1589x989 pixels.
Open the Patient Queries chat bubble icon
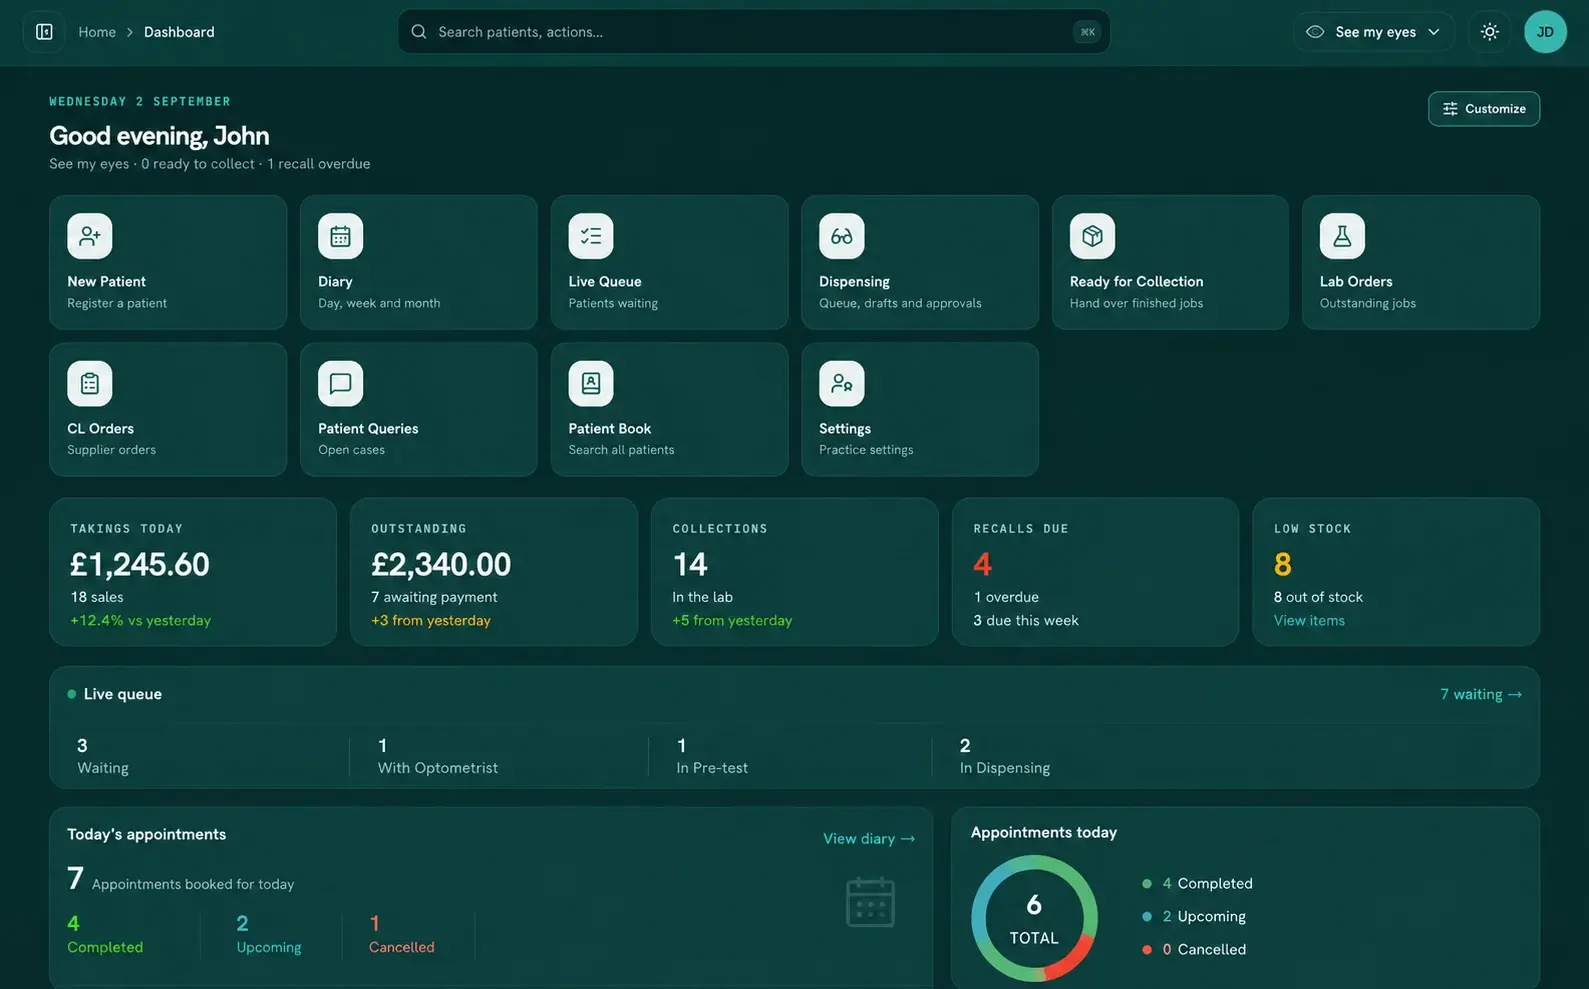tap(340, 383)
